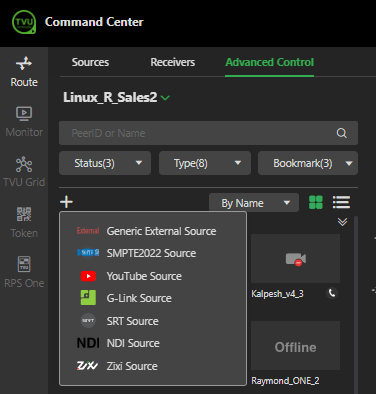Click the Kalpesh_v4_3 source name
The height and width of the screenshot is (394, 376).
pyautogui.click(x=277, y=294)
